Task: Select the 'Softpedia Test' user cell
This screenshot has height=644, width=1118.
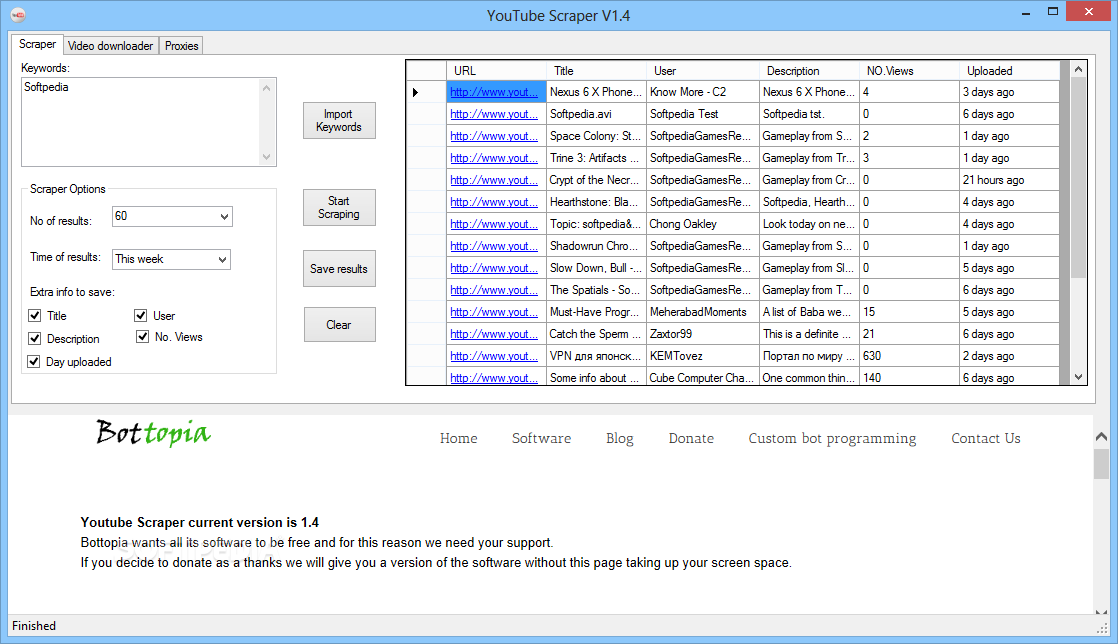Action: click(703, 114)
